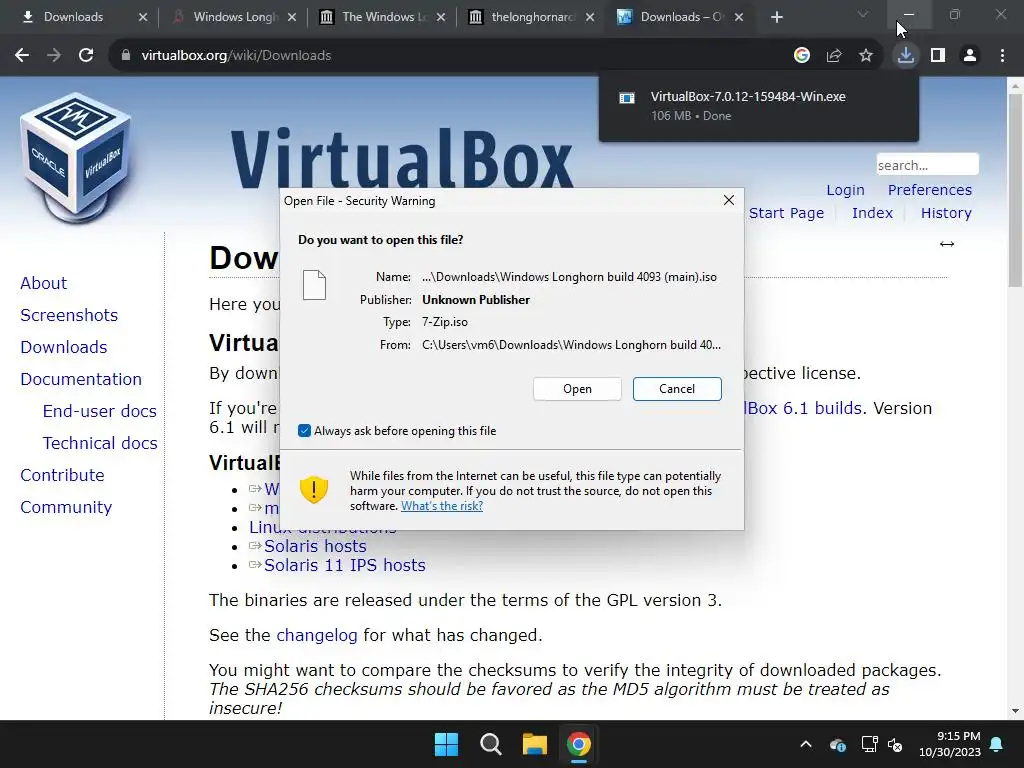The image size is (1024, 768).
Task: Open the Downloads sidebar link
Action: 64,347
